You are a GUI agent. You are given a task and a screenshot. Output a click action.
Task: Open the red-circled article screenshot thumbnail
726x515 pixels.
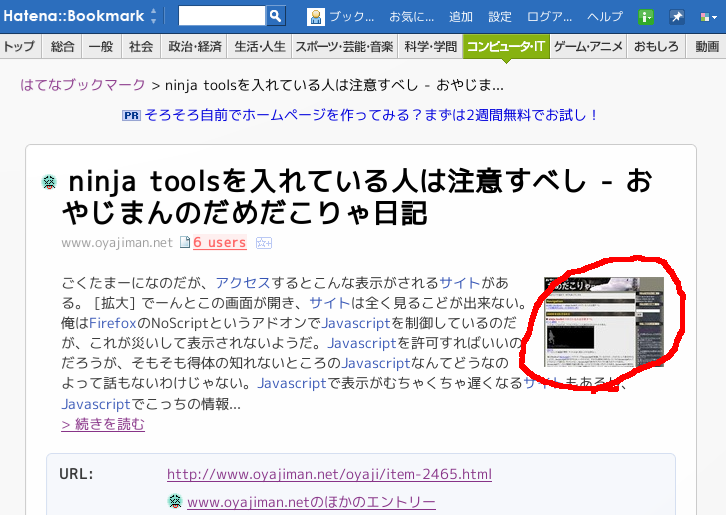(x=602, y=322)
